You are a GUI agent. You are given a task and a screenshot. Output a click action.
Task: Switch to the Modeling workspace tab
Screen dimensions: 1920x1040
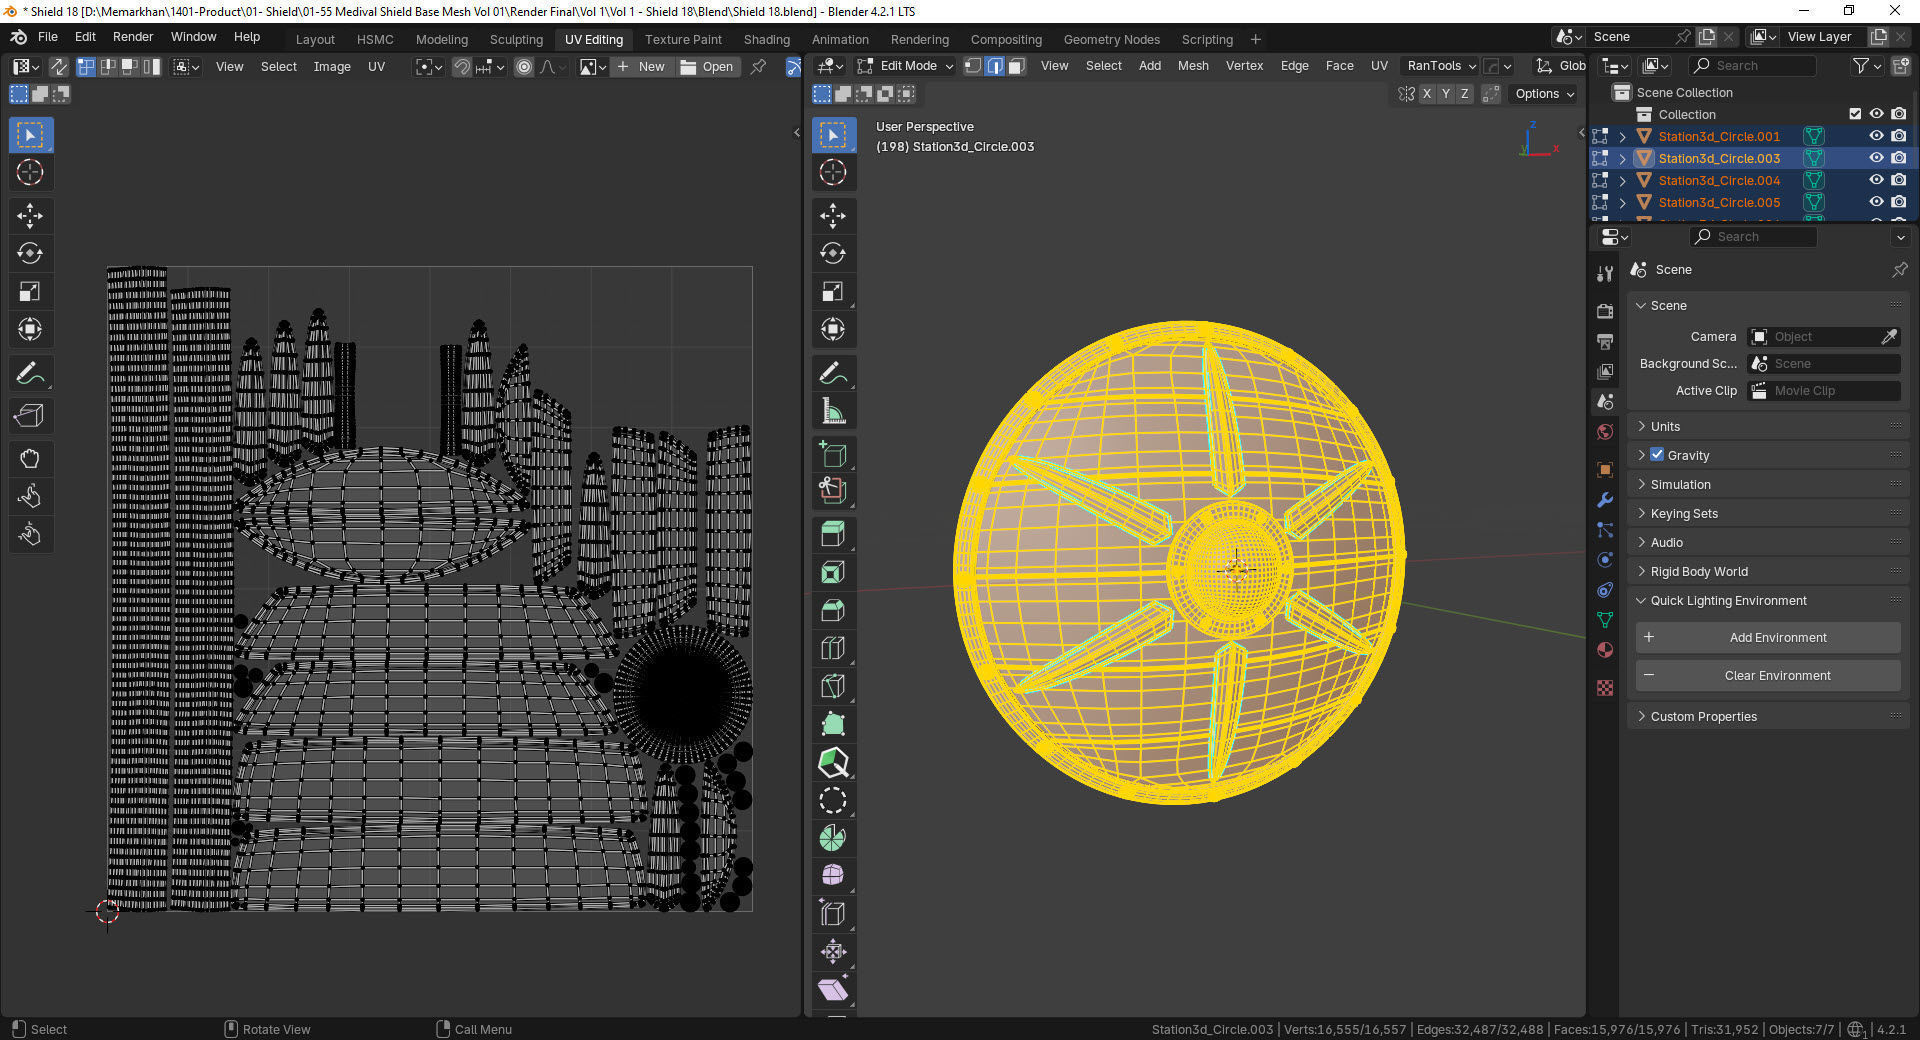click(x=442, y=39)
